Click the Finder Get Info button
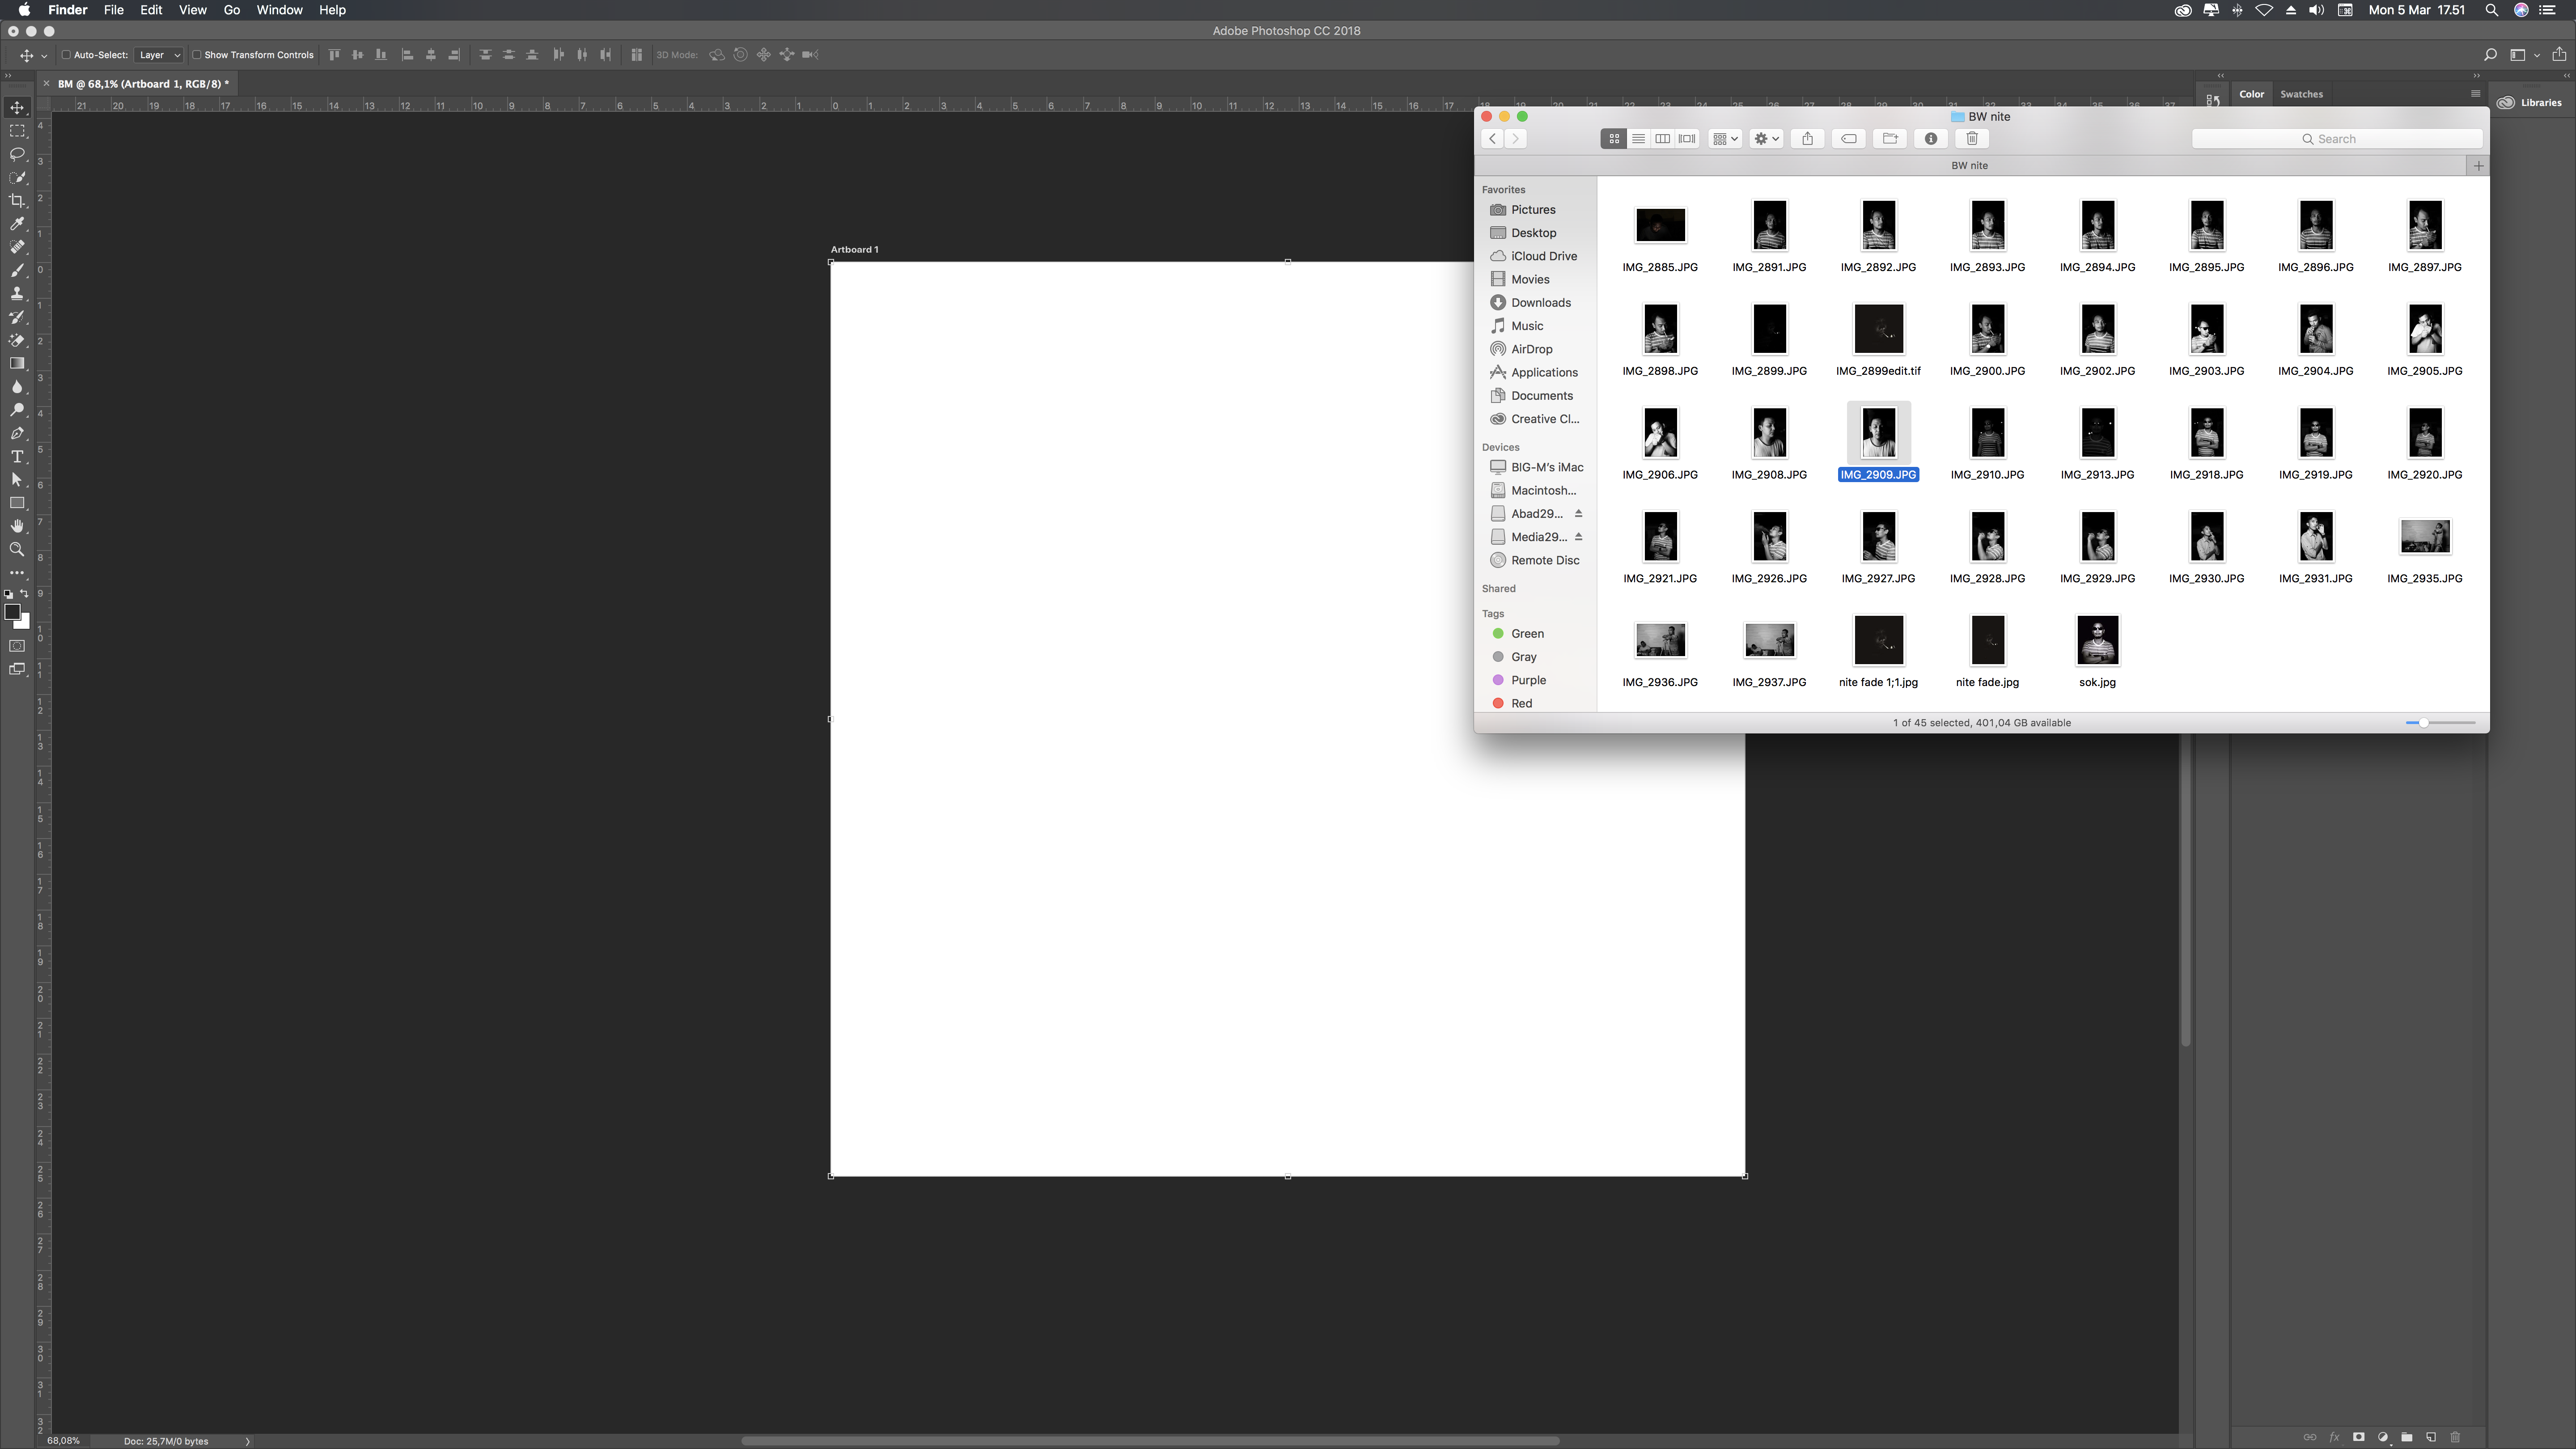This screenshot has height=1449, width=2576. pyautogui.click(x=1931, y=139)
